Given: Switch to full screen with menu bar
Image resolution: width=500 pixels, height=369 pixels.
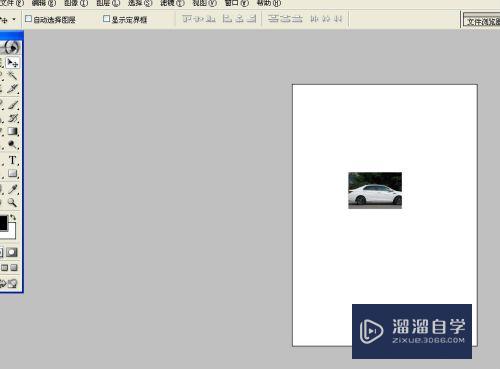Looking at the screenshot, I should point(5,267).
